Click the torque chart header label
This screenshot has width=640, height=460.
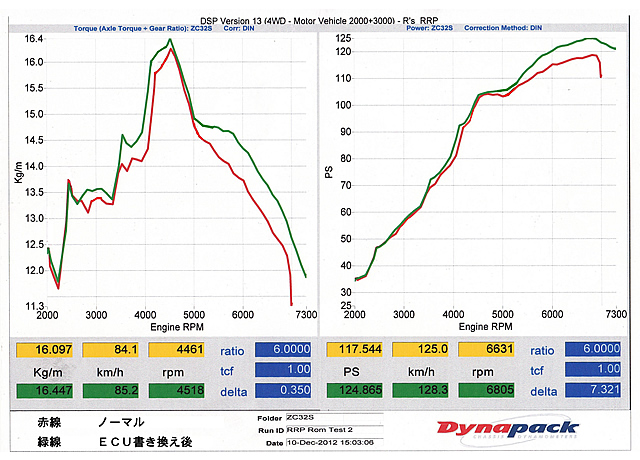(143, 29)
